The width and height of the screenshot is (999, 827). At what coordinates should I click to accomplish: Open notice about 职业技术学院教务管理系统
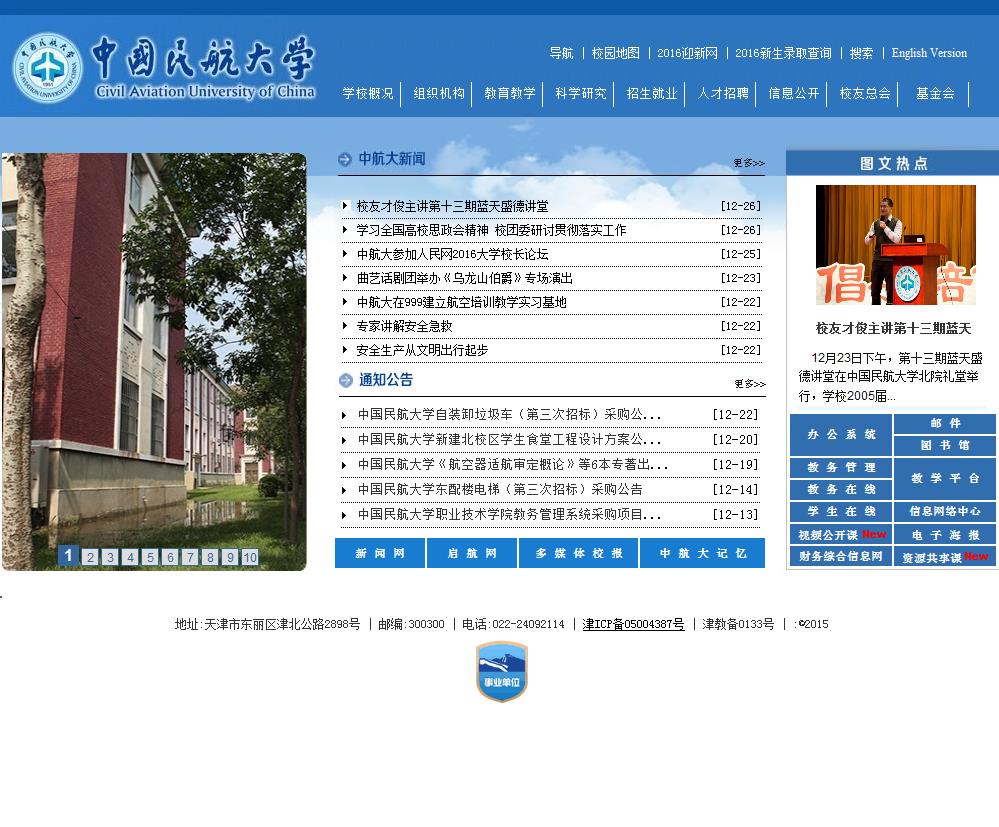(x=509, y=514)
